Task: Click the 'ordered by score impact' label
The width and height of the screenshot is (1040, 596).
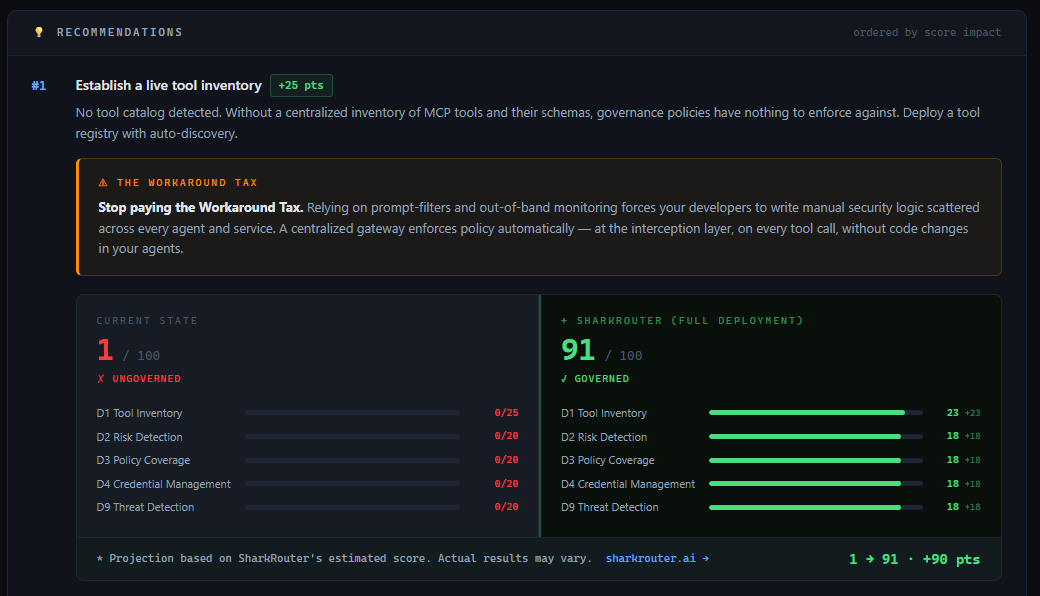Action: pyautogui.click(x=927, y=32)
